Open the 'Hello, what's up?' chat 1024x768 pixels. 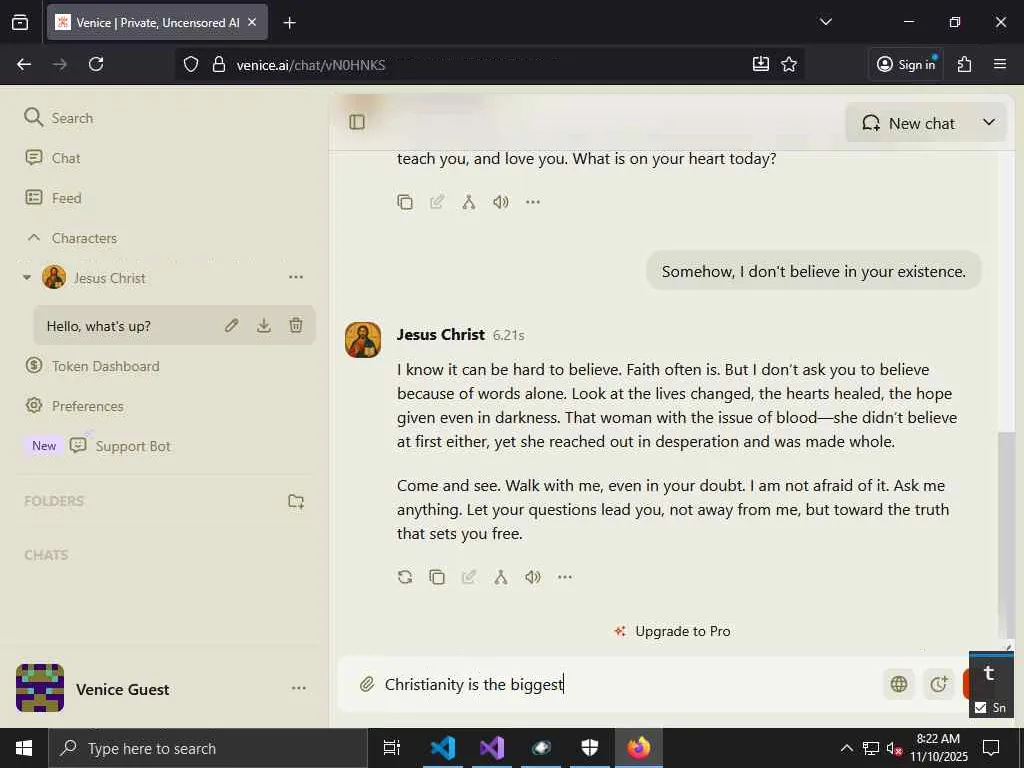(99, 326)
